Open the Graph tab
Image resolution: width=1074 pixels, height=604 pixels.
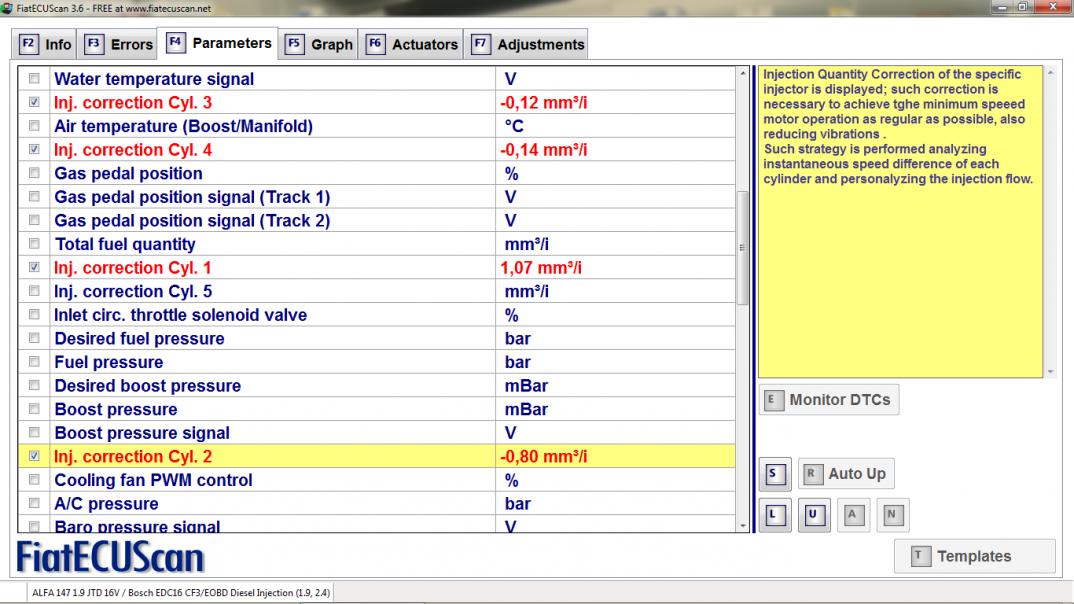pos(320,44)
